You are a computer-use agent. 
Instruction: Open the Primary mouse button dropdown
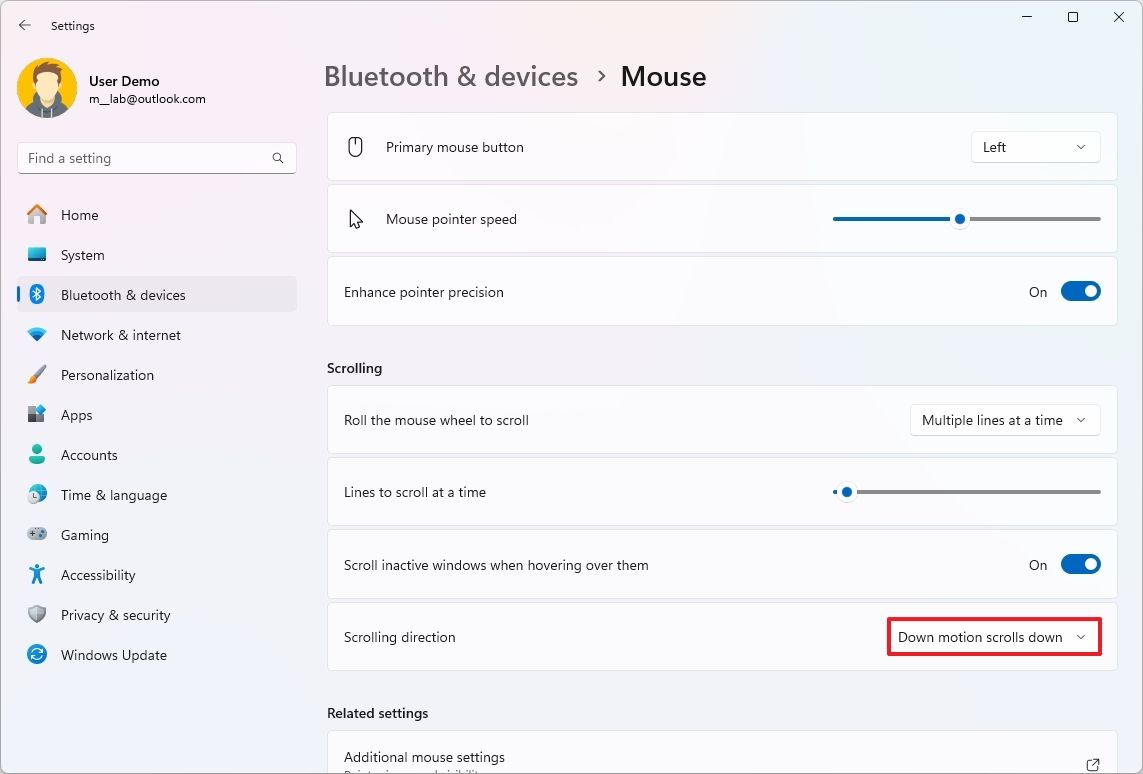pyautogui.click(x=1035, y=146)
